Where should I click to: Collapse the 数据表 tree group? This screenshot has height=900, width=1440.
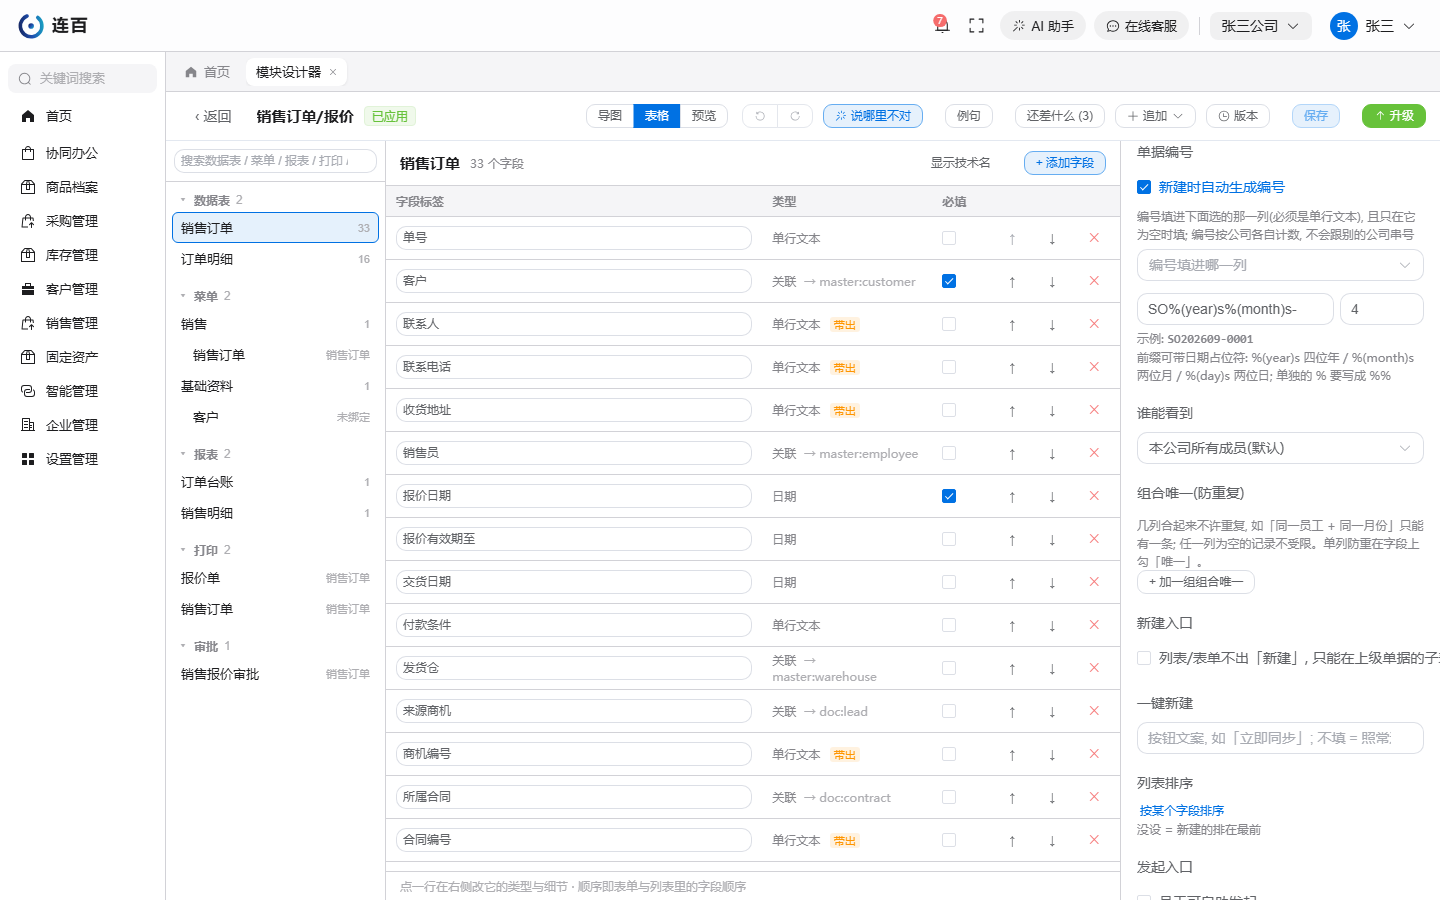183,200
